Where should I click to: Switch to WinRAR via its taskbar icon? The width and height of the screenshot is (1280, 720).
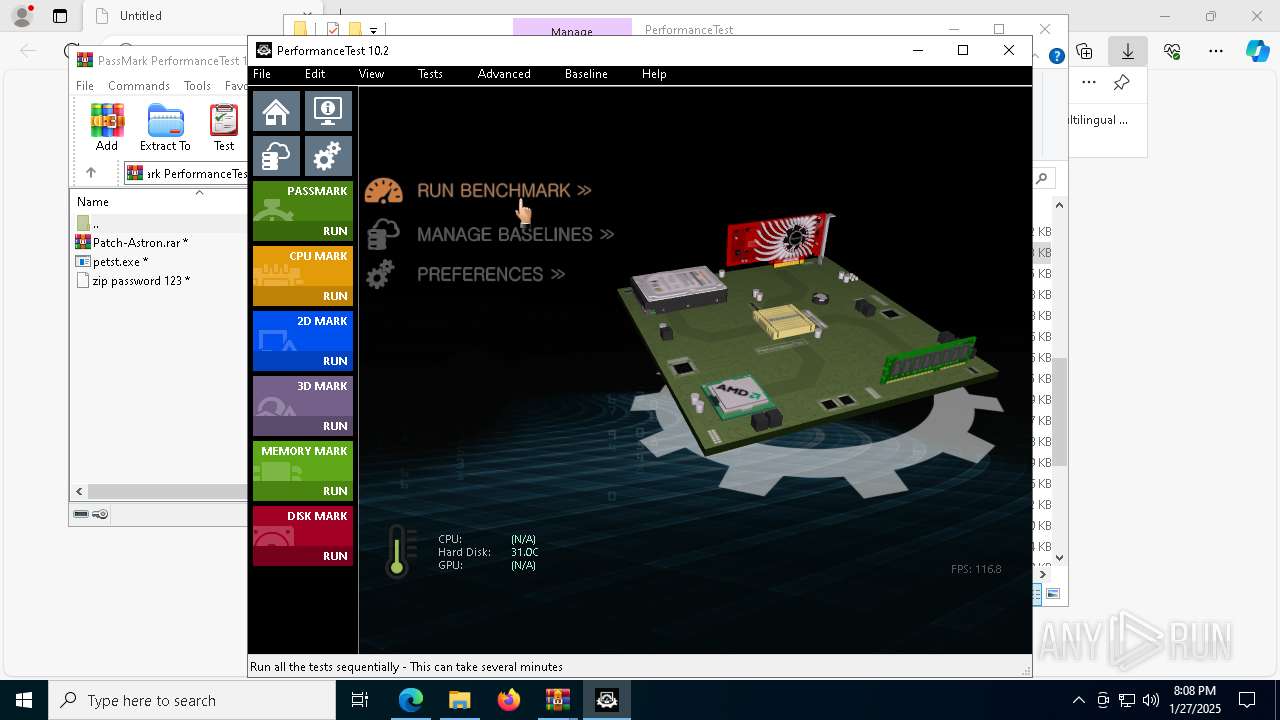[x=558, y=700]
